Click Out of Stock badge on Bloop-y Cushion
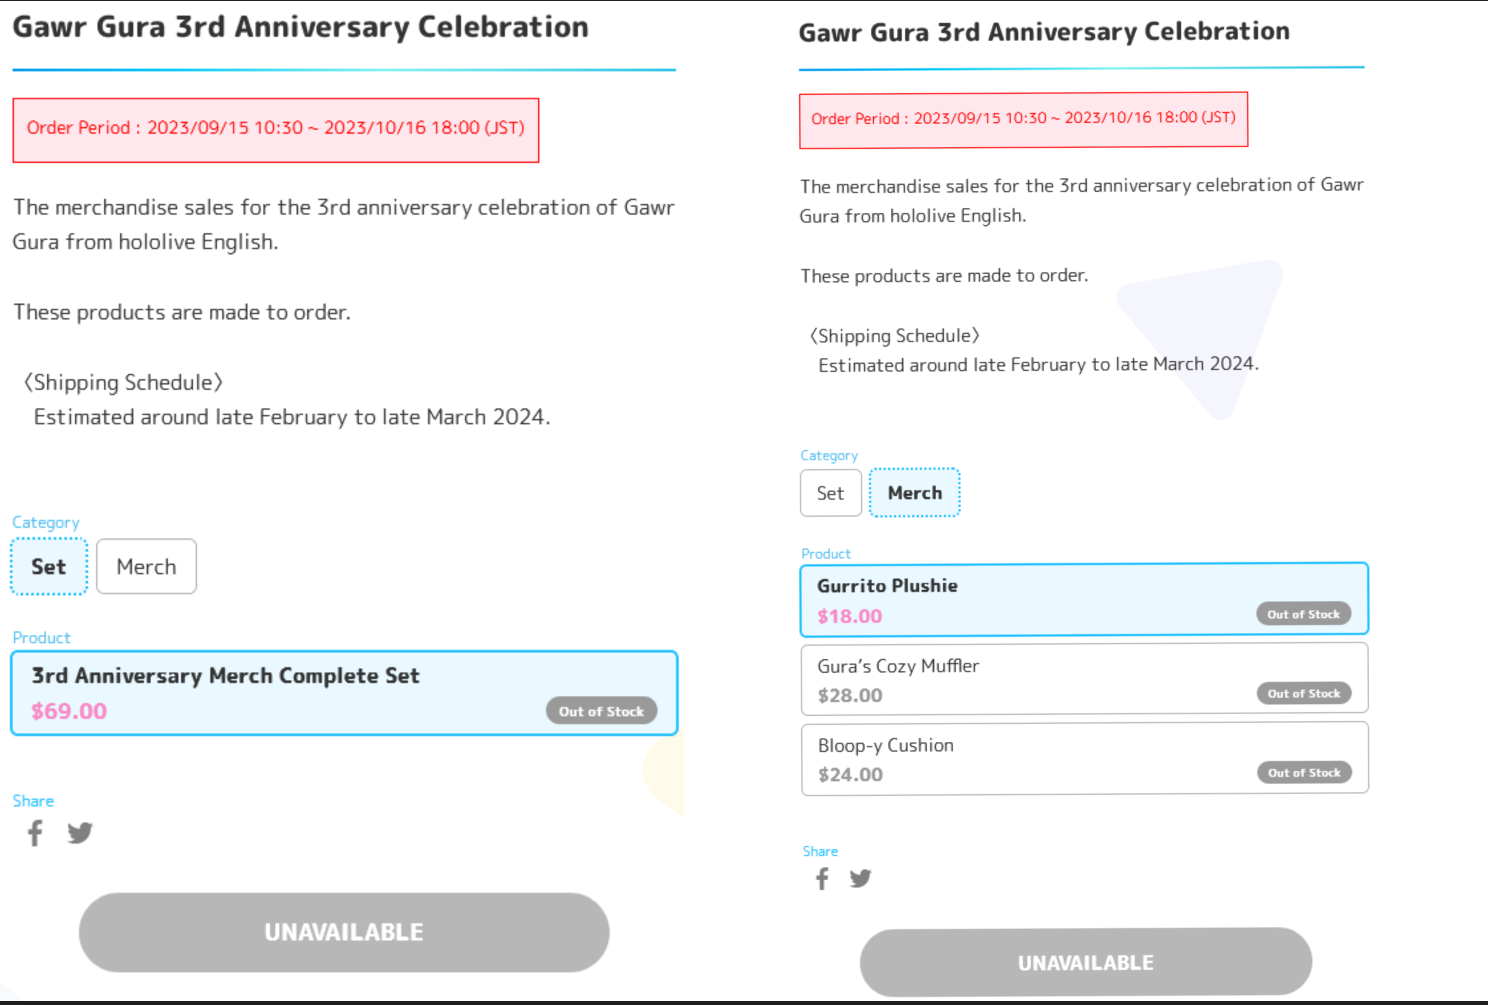This screenshot has height=1005, width=1488. (x=1304, y=772)
